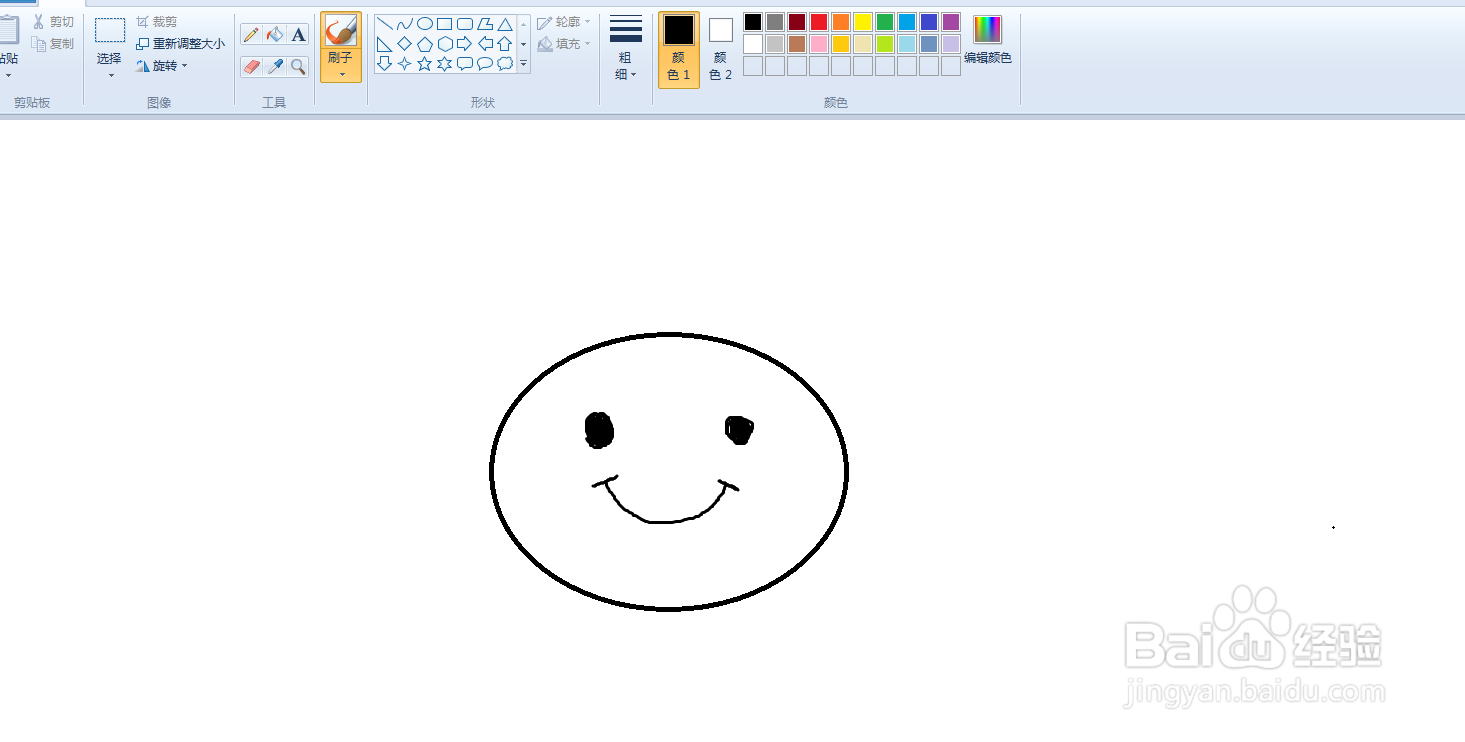Pick the green color swatch
Viewport: 1465px width, 742px height.
coord(885,22)
